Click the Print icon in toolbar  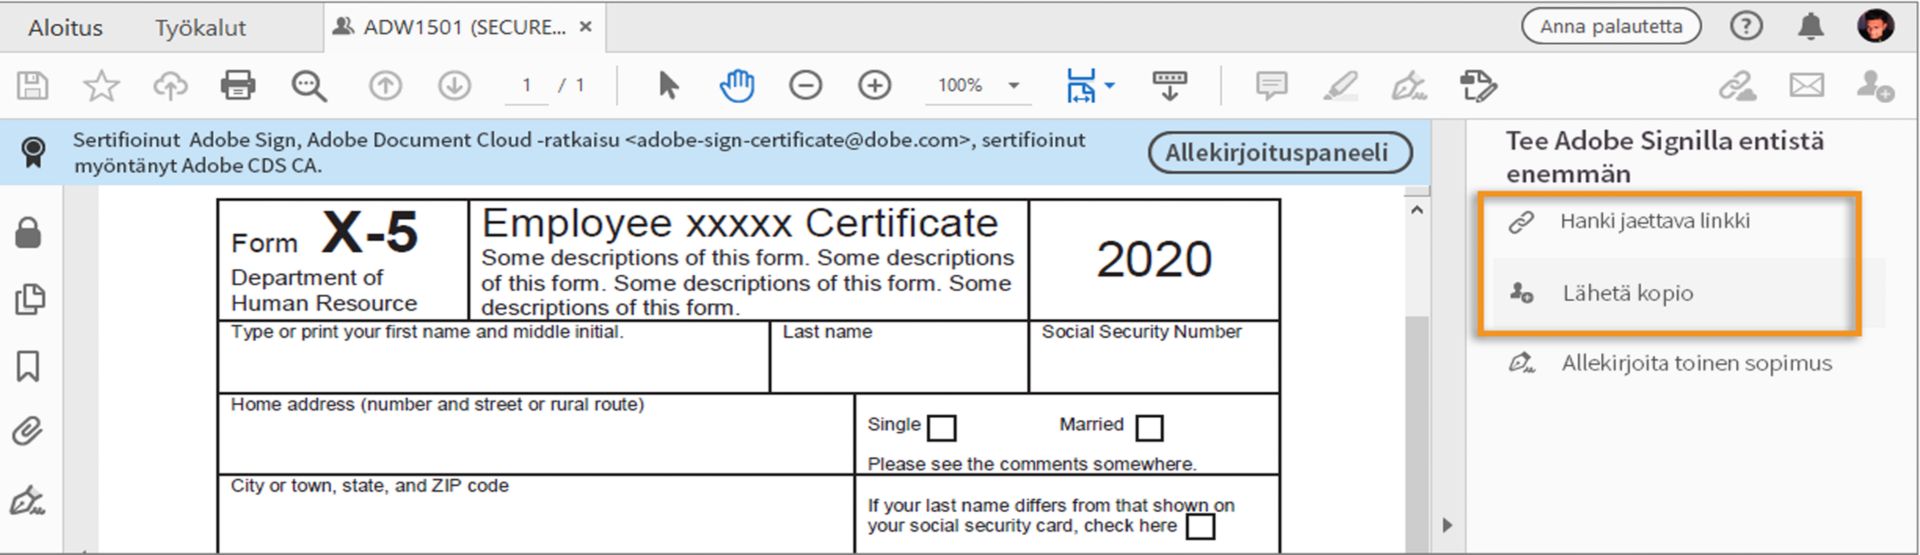click(238, 85)
